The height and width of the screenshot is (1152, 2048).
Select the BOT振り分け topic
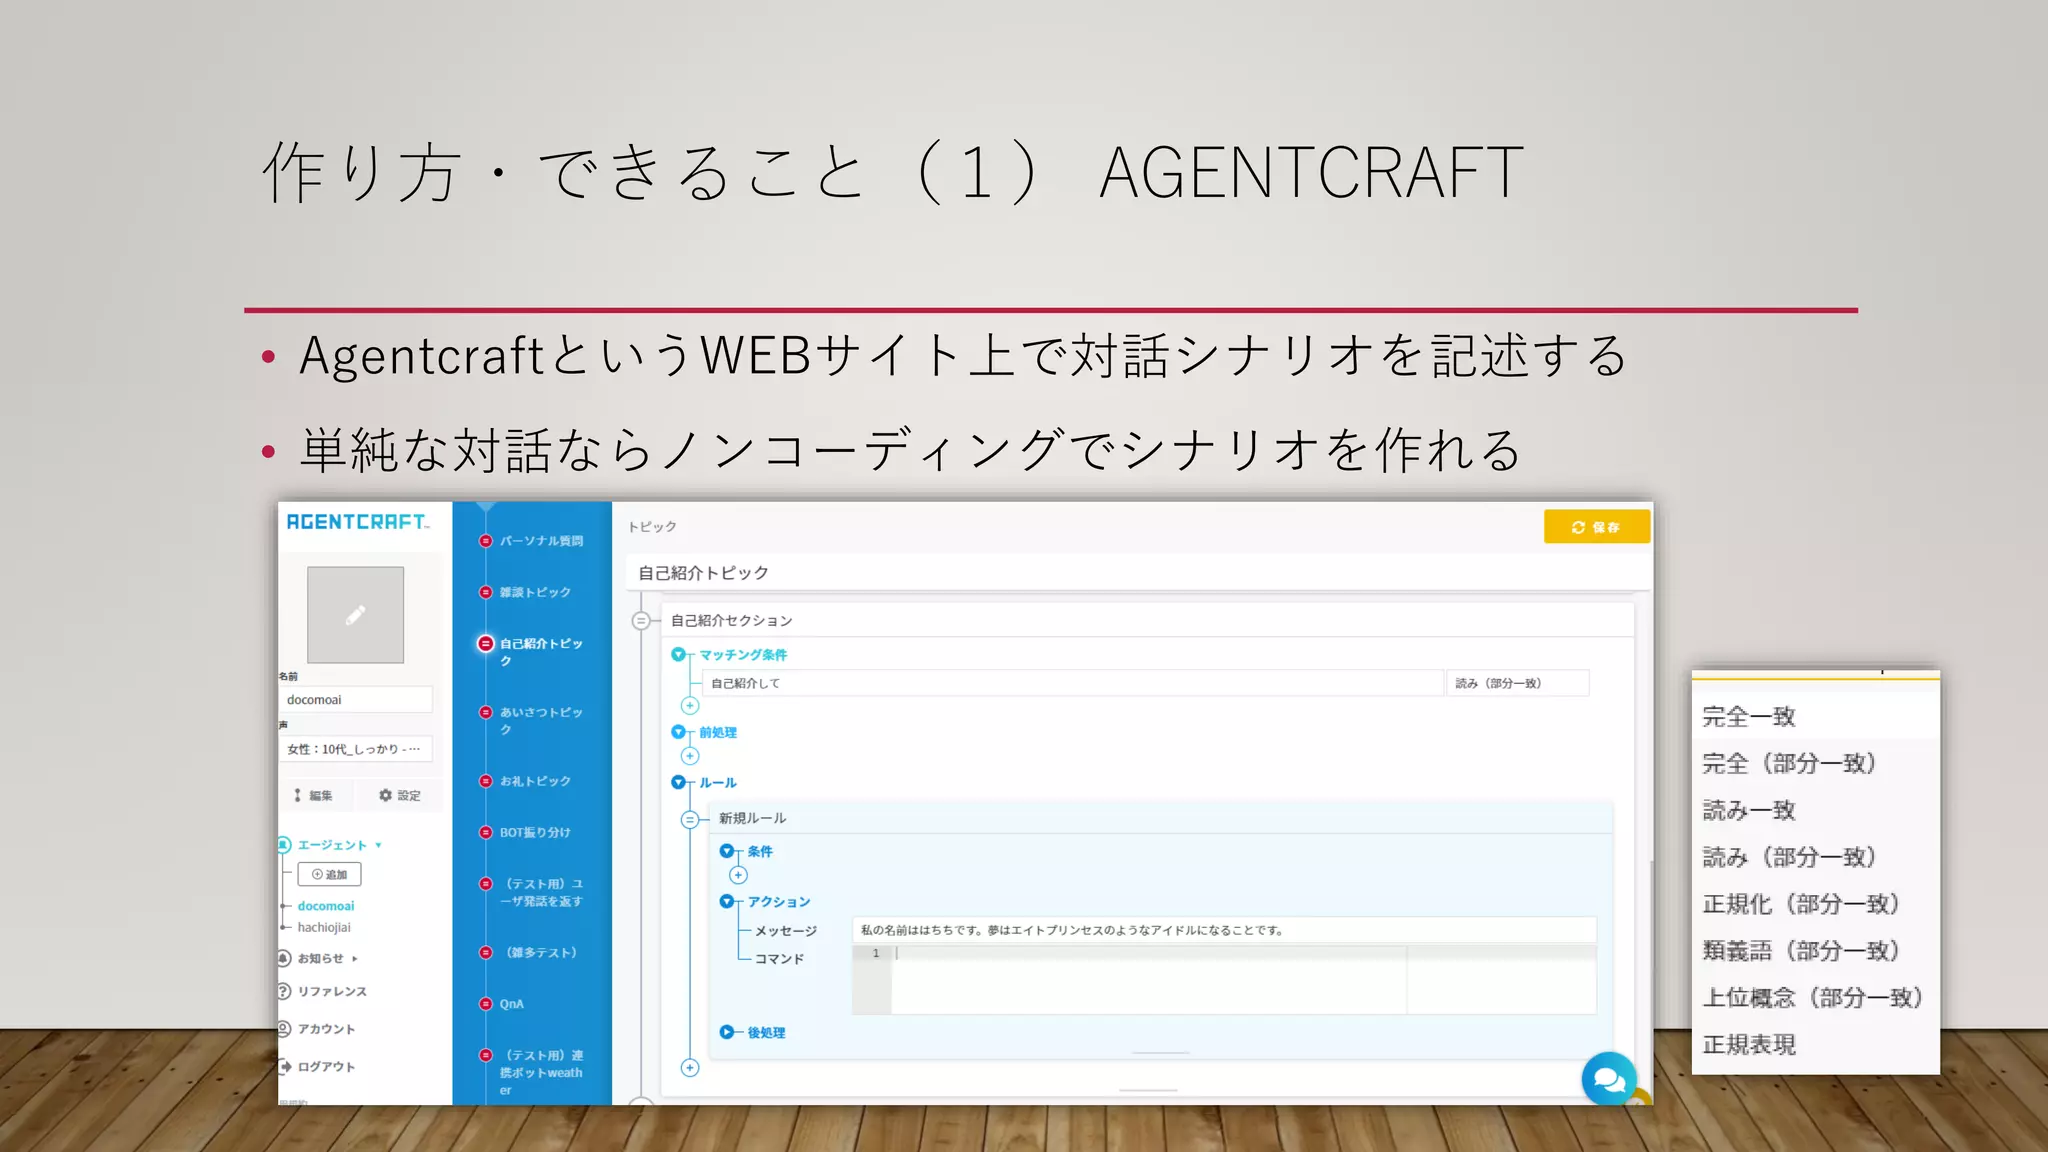535,832
